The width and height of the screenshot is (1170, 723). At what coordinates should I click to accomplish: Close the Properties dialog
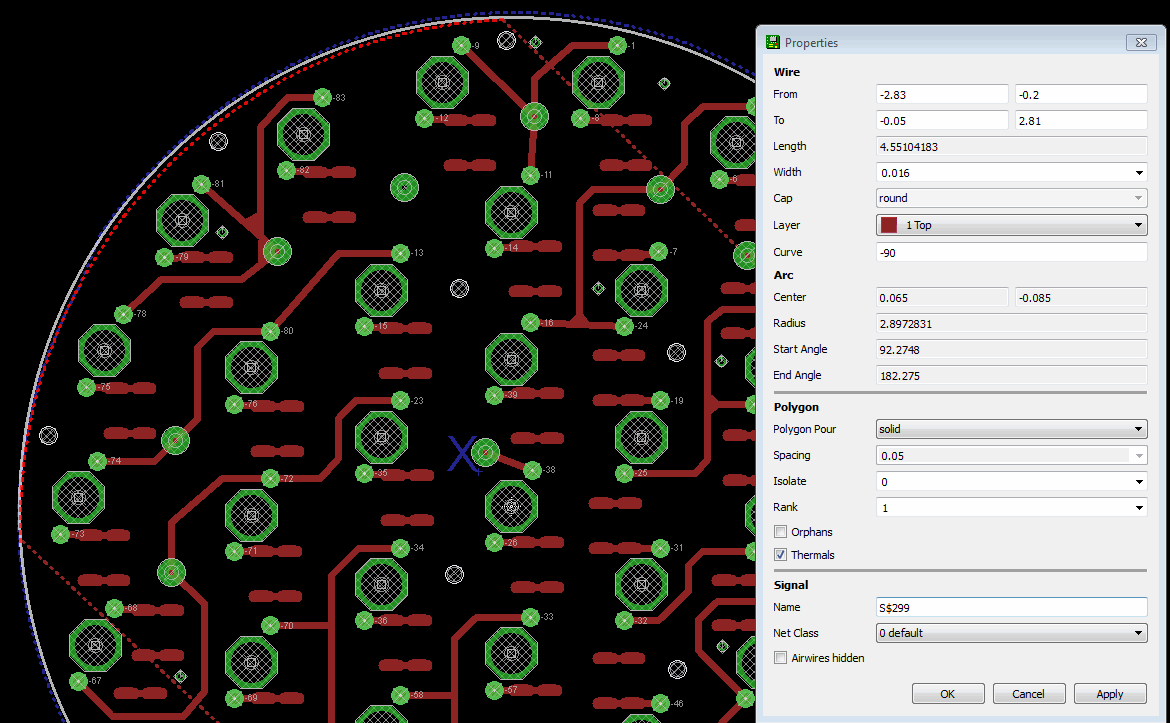tap(1140, 43)
